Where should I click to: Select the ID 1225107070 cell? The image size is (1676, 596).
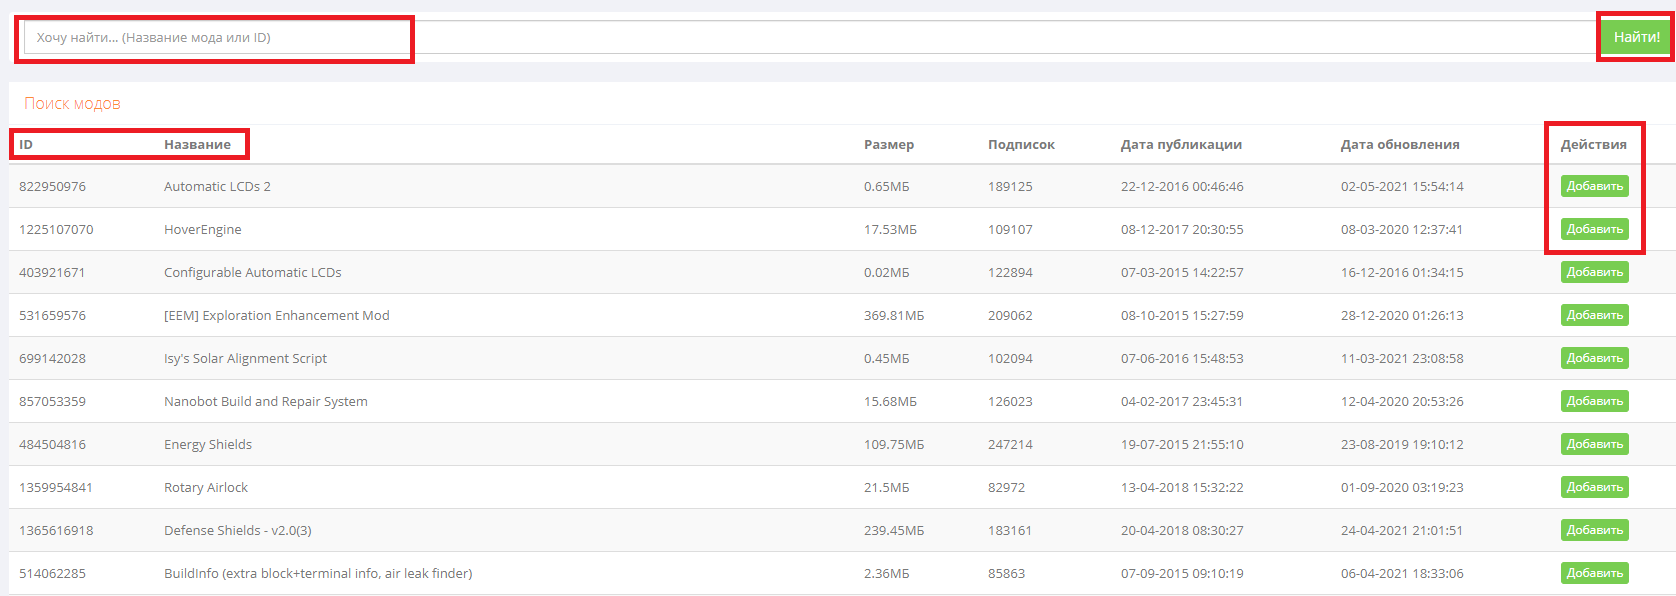click(x=56, y=229)
